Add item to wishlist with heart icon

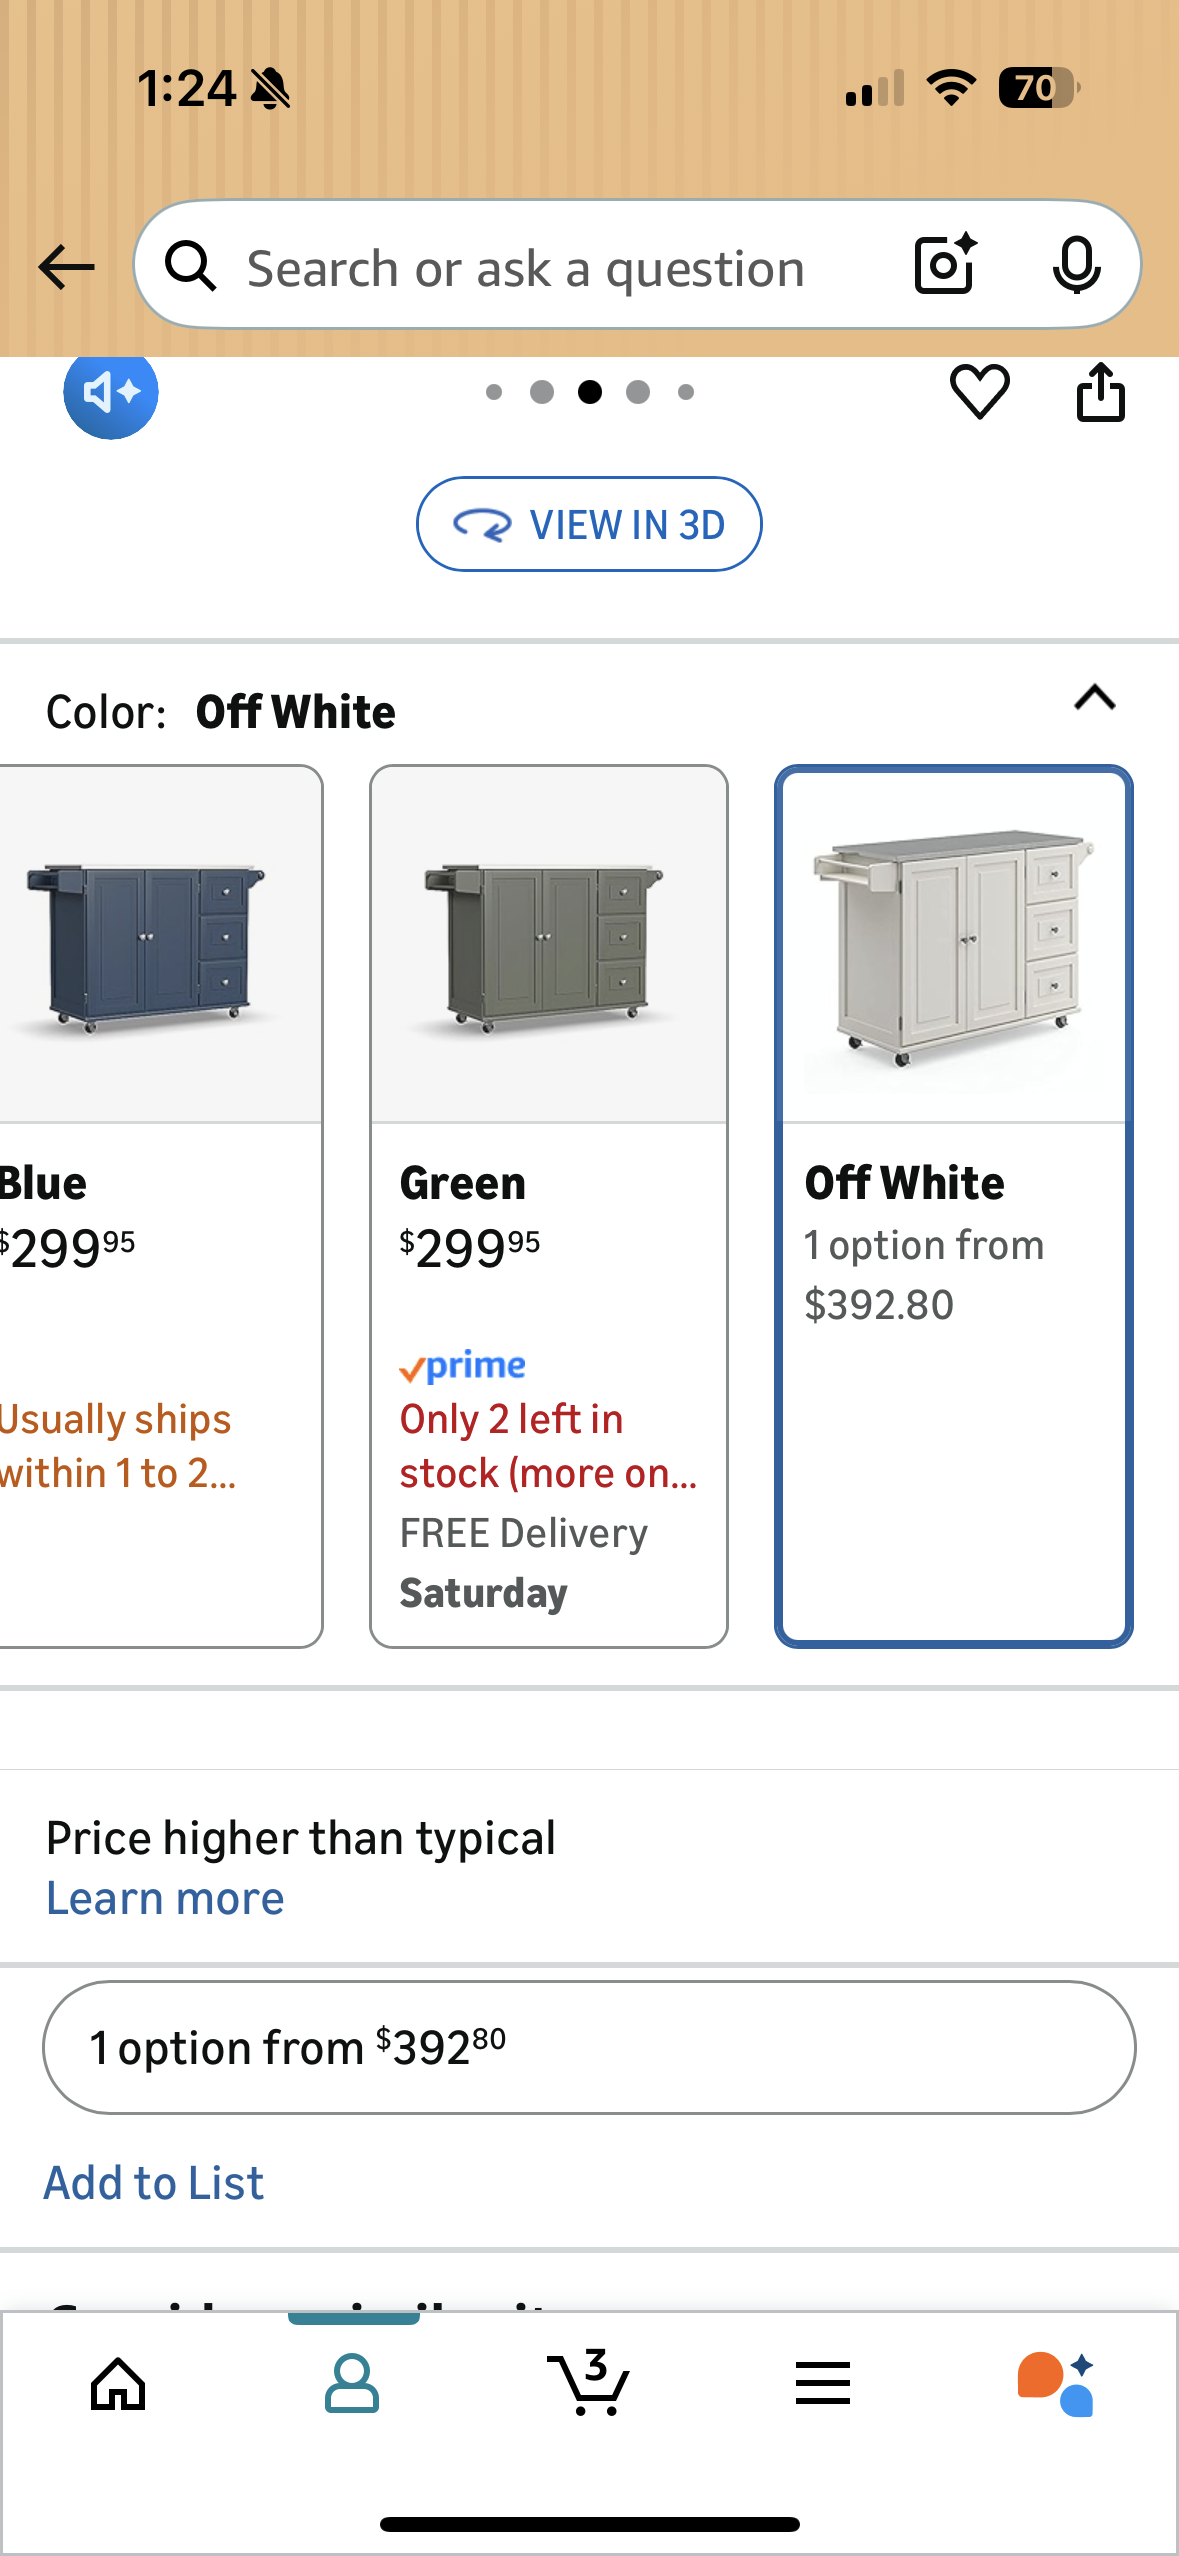[979, 392]
